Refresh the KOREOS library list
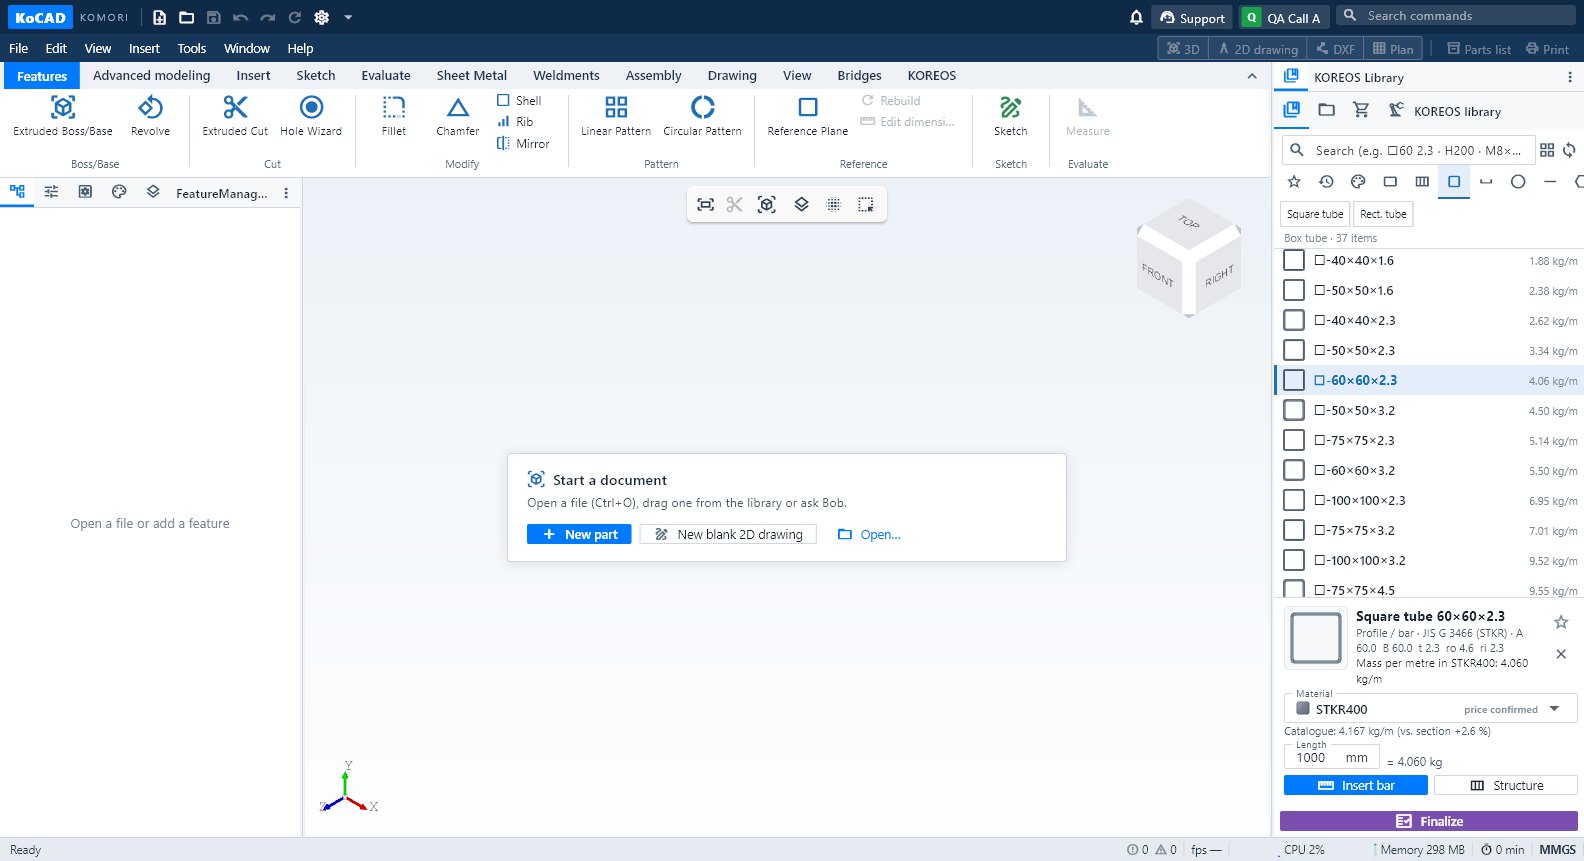 click(1570, 150)
